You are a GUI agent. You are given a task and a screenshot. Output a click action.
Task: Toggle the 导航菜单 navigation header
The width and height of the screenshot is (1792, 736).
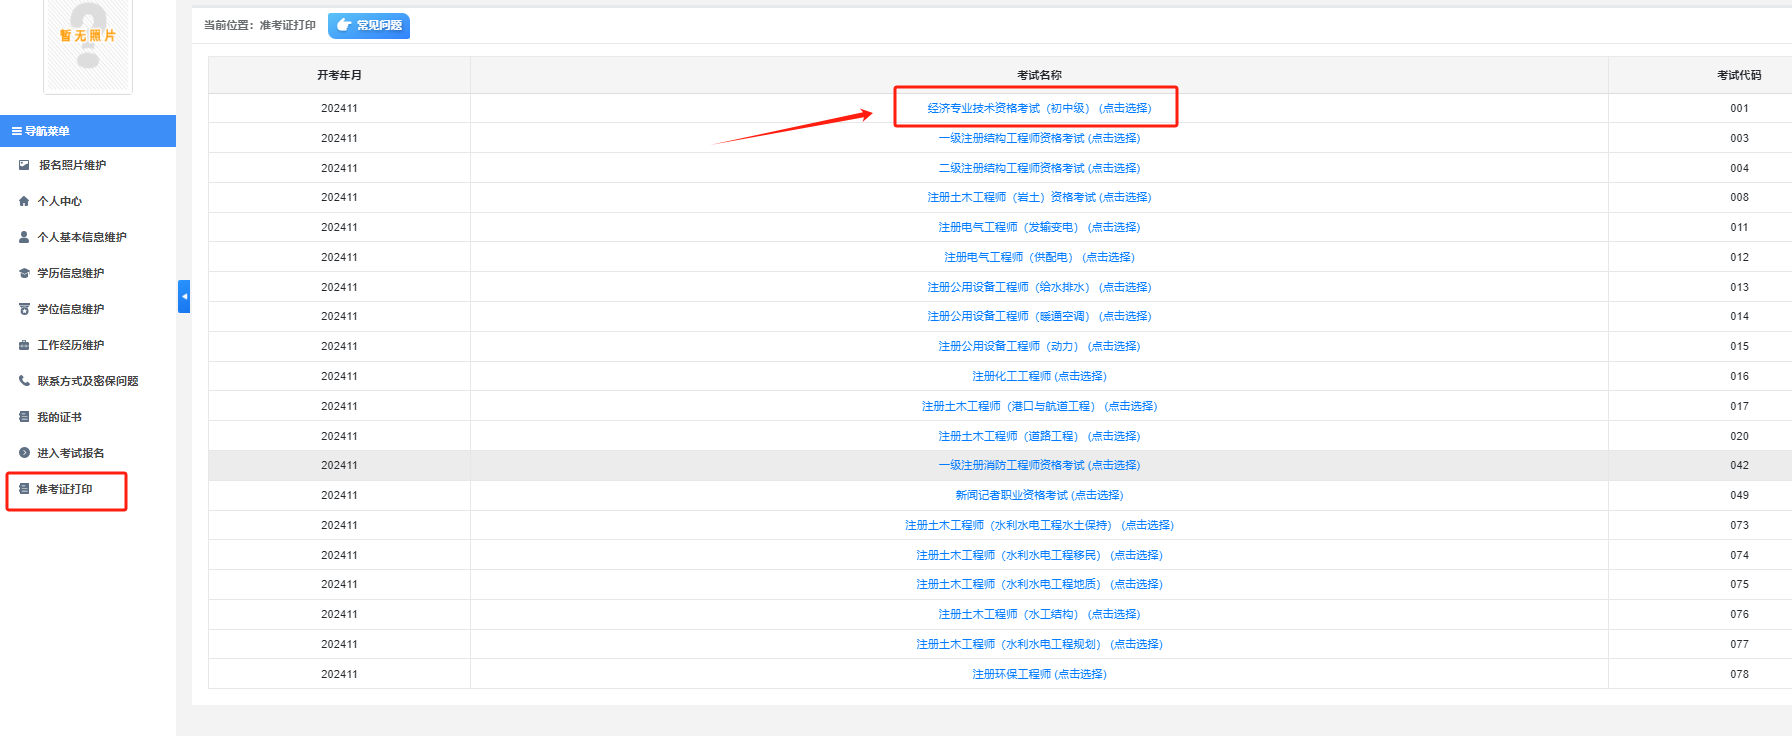click(x=88, y=131)
